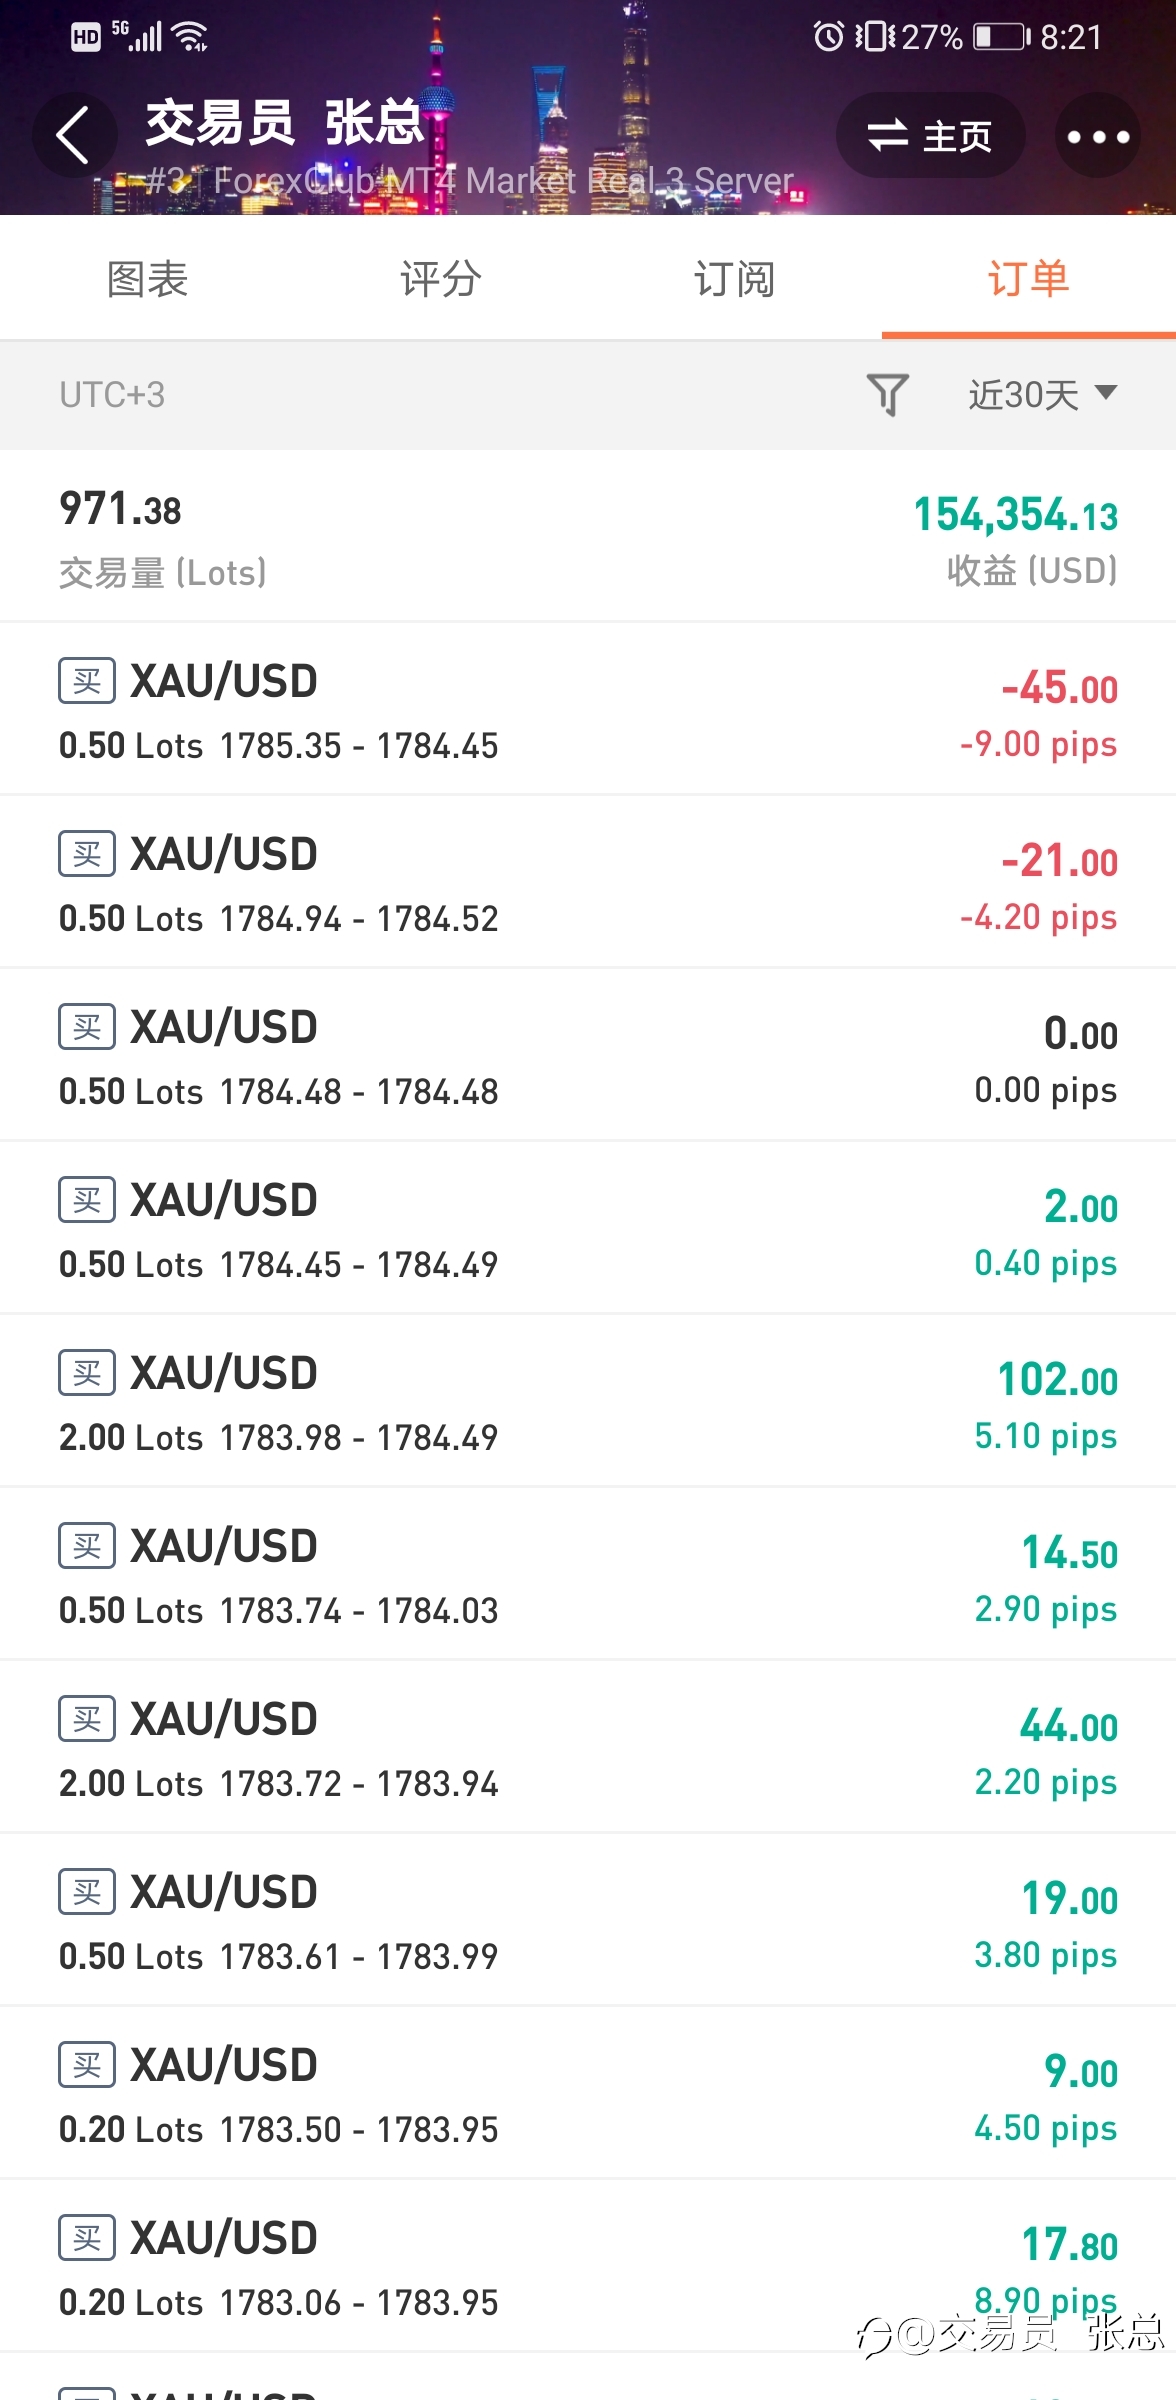Open the XAU/USD order with 0.00 profit
The image size is (1176, 2400).
pyautogui.click(x=588, y=1056)
